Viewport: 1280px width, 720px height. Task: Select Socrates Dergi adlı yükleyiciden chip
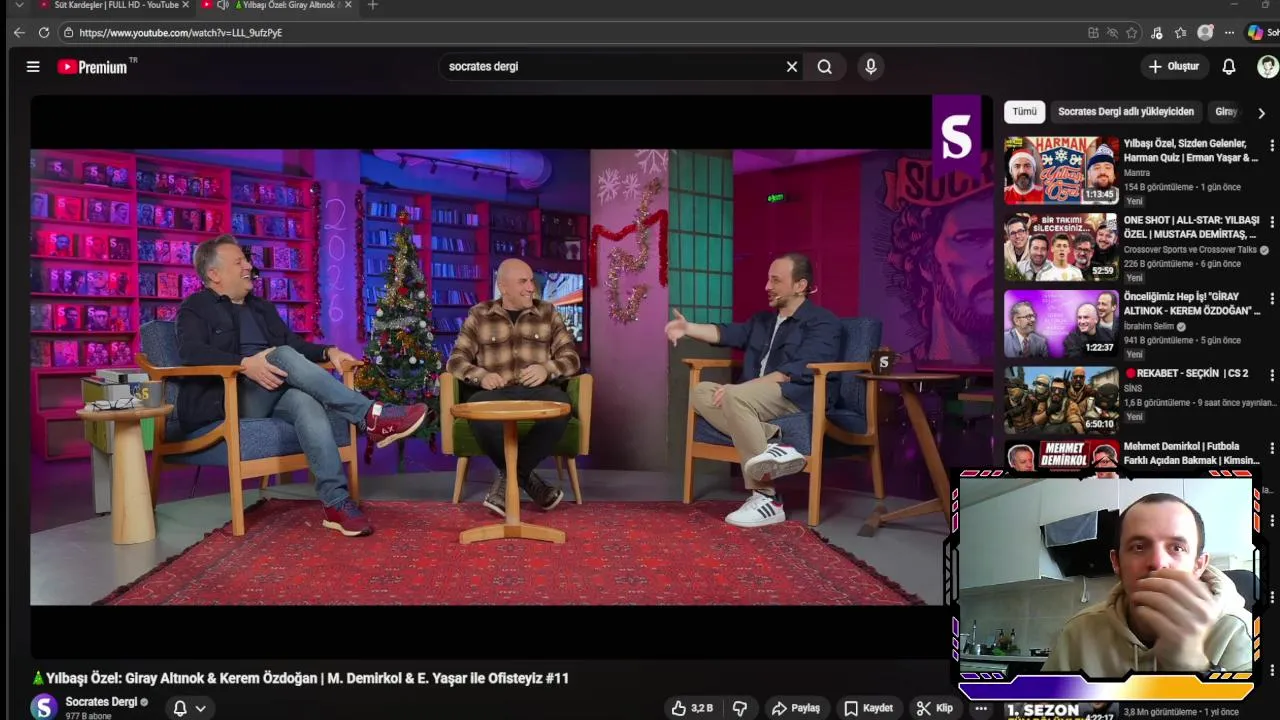1126,112
